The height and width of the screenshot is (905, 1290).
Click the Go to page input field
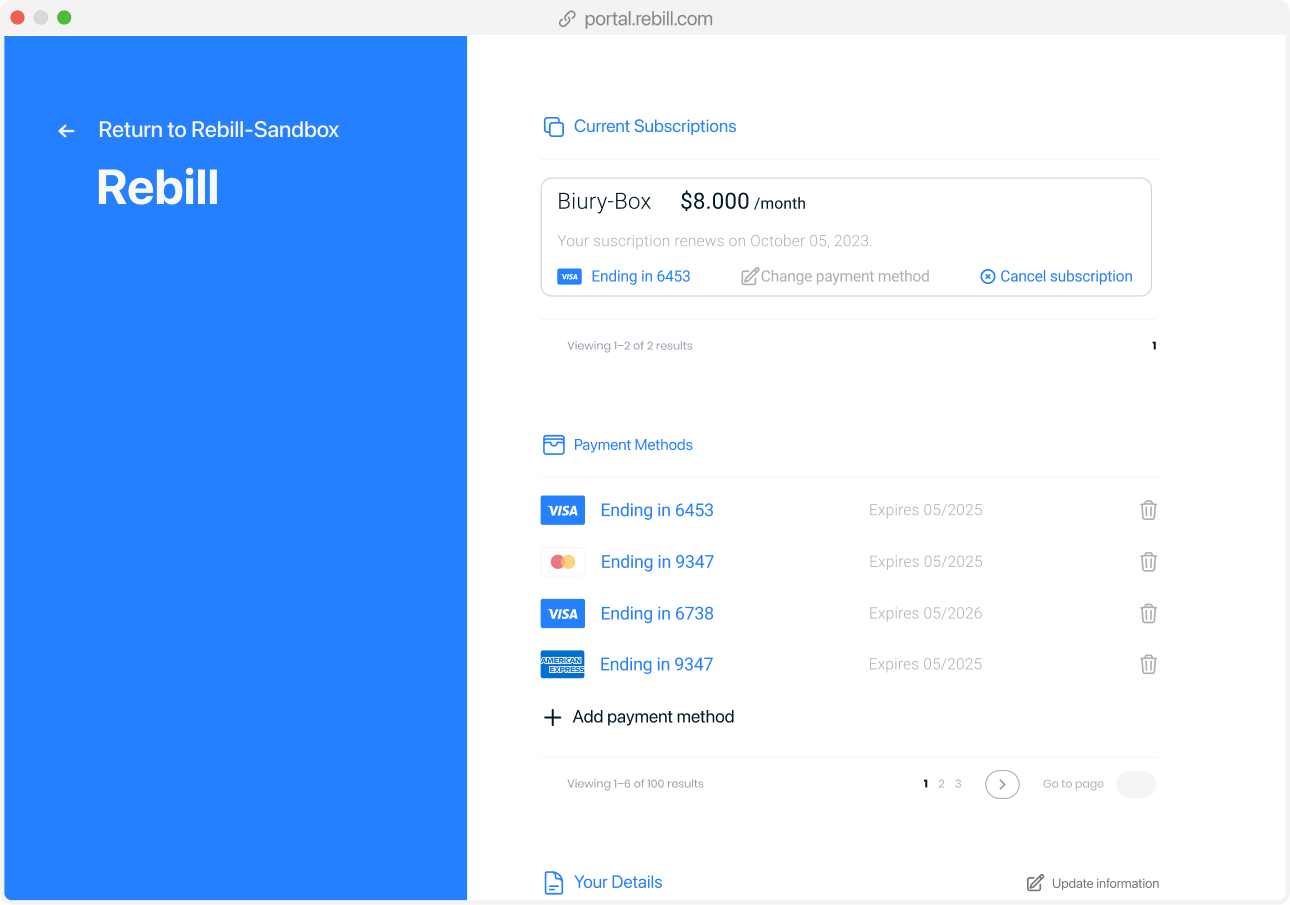[x=1135, y=784]
